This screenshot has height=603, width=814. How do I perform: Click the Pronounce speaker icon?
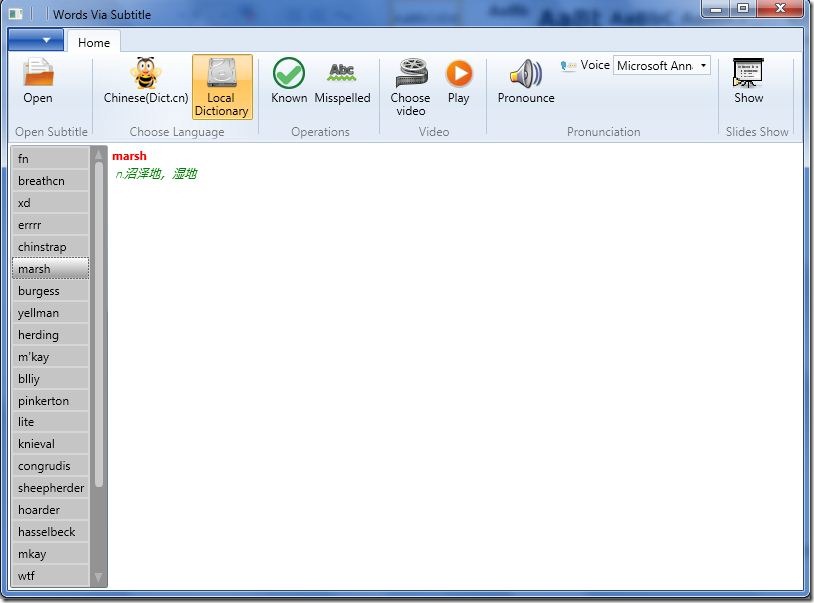coord(525,81)
